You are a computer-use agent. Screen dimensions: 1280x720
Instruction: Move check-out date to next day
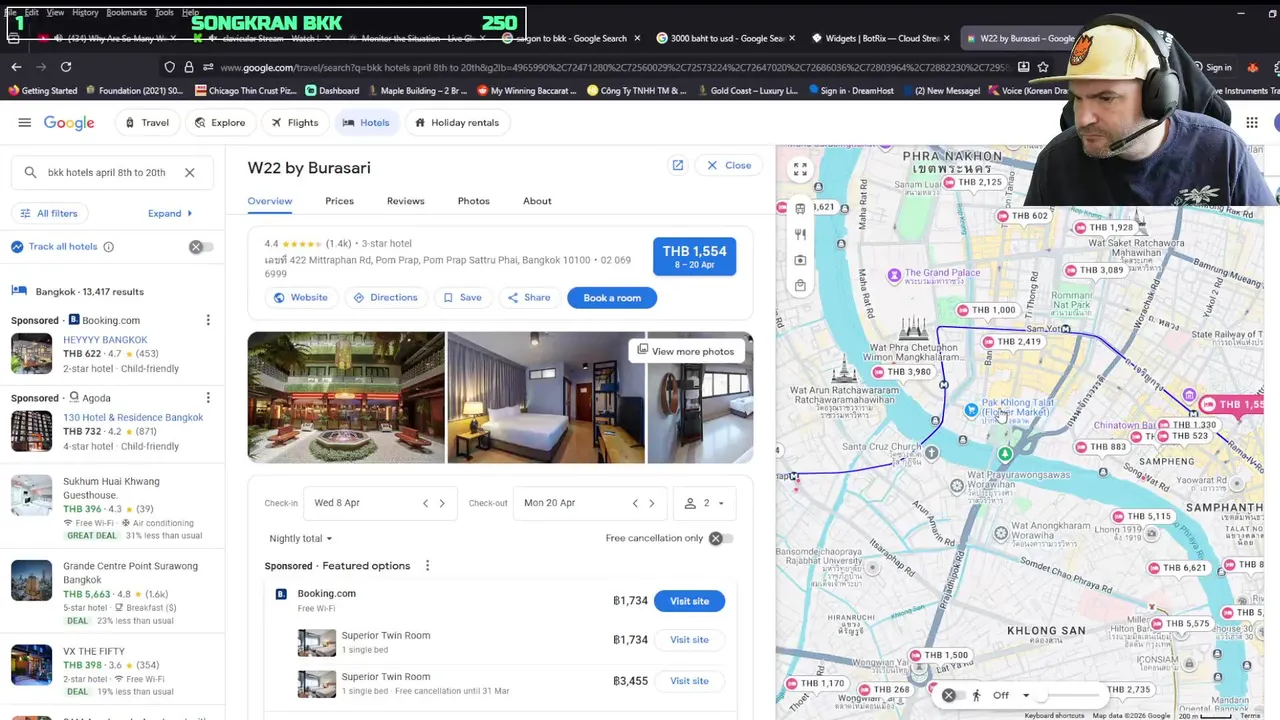click(x=652, y=503)
